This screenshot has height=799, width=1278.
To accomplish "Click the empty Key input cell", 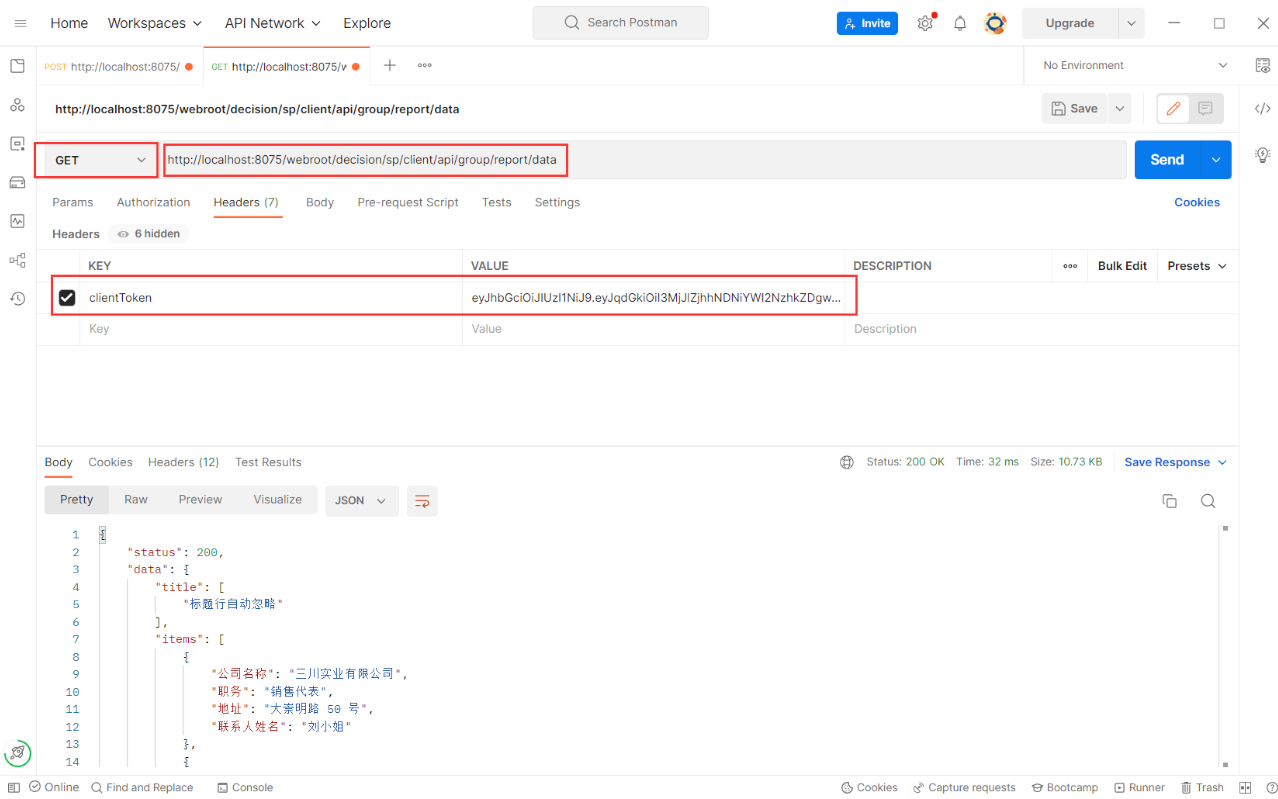I will tap(271, 329).
